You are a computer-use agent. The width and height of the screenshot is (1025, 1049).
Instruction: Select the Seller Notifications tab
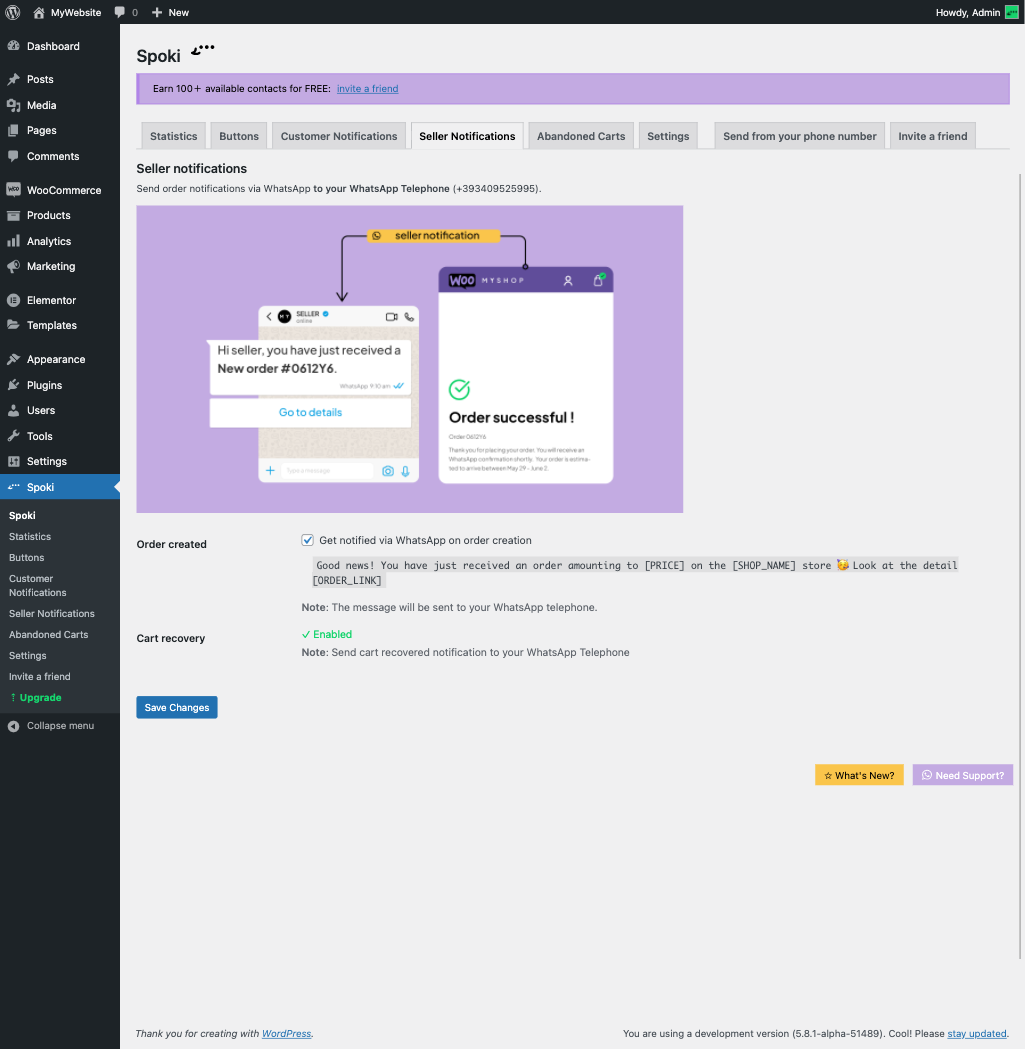pyautogui.click(x=467, y=136)
